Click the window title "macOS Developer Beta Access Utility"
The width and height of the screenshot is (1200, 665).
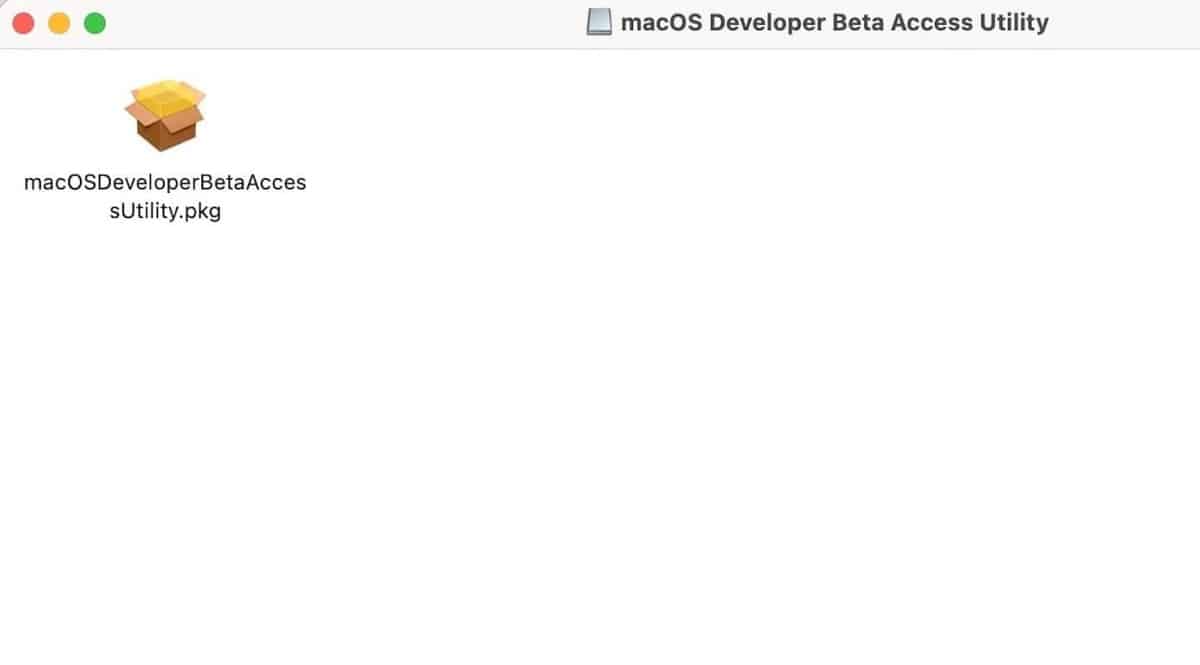(x=834, y=22)
